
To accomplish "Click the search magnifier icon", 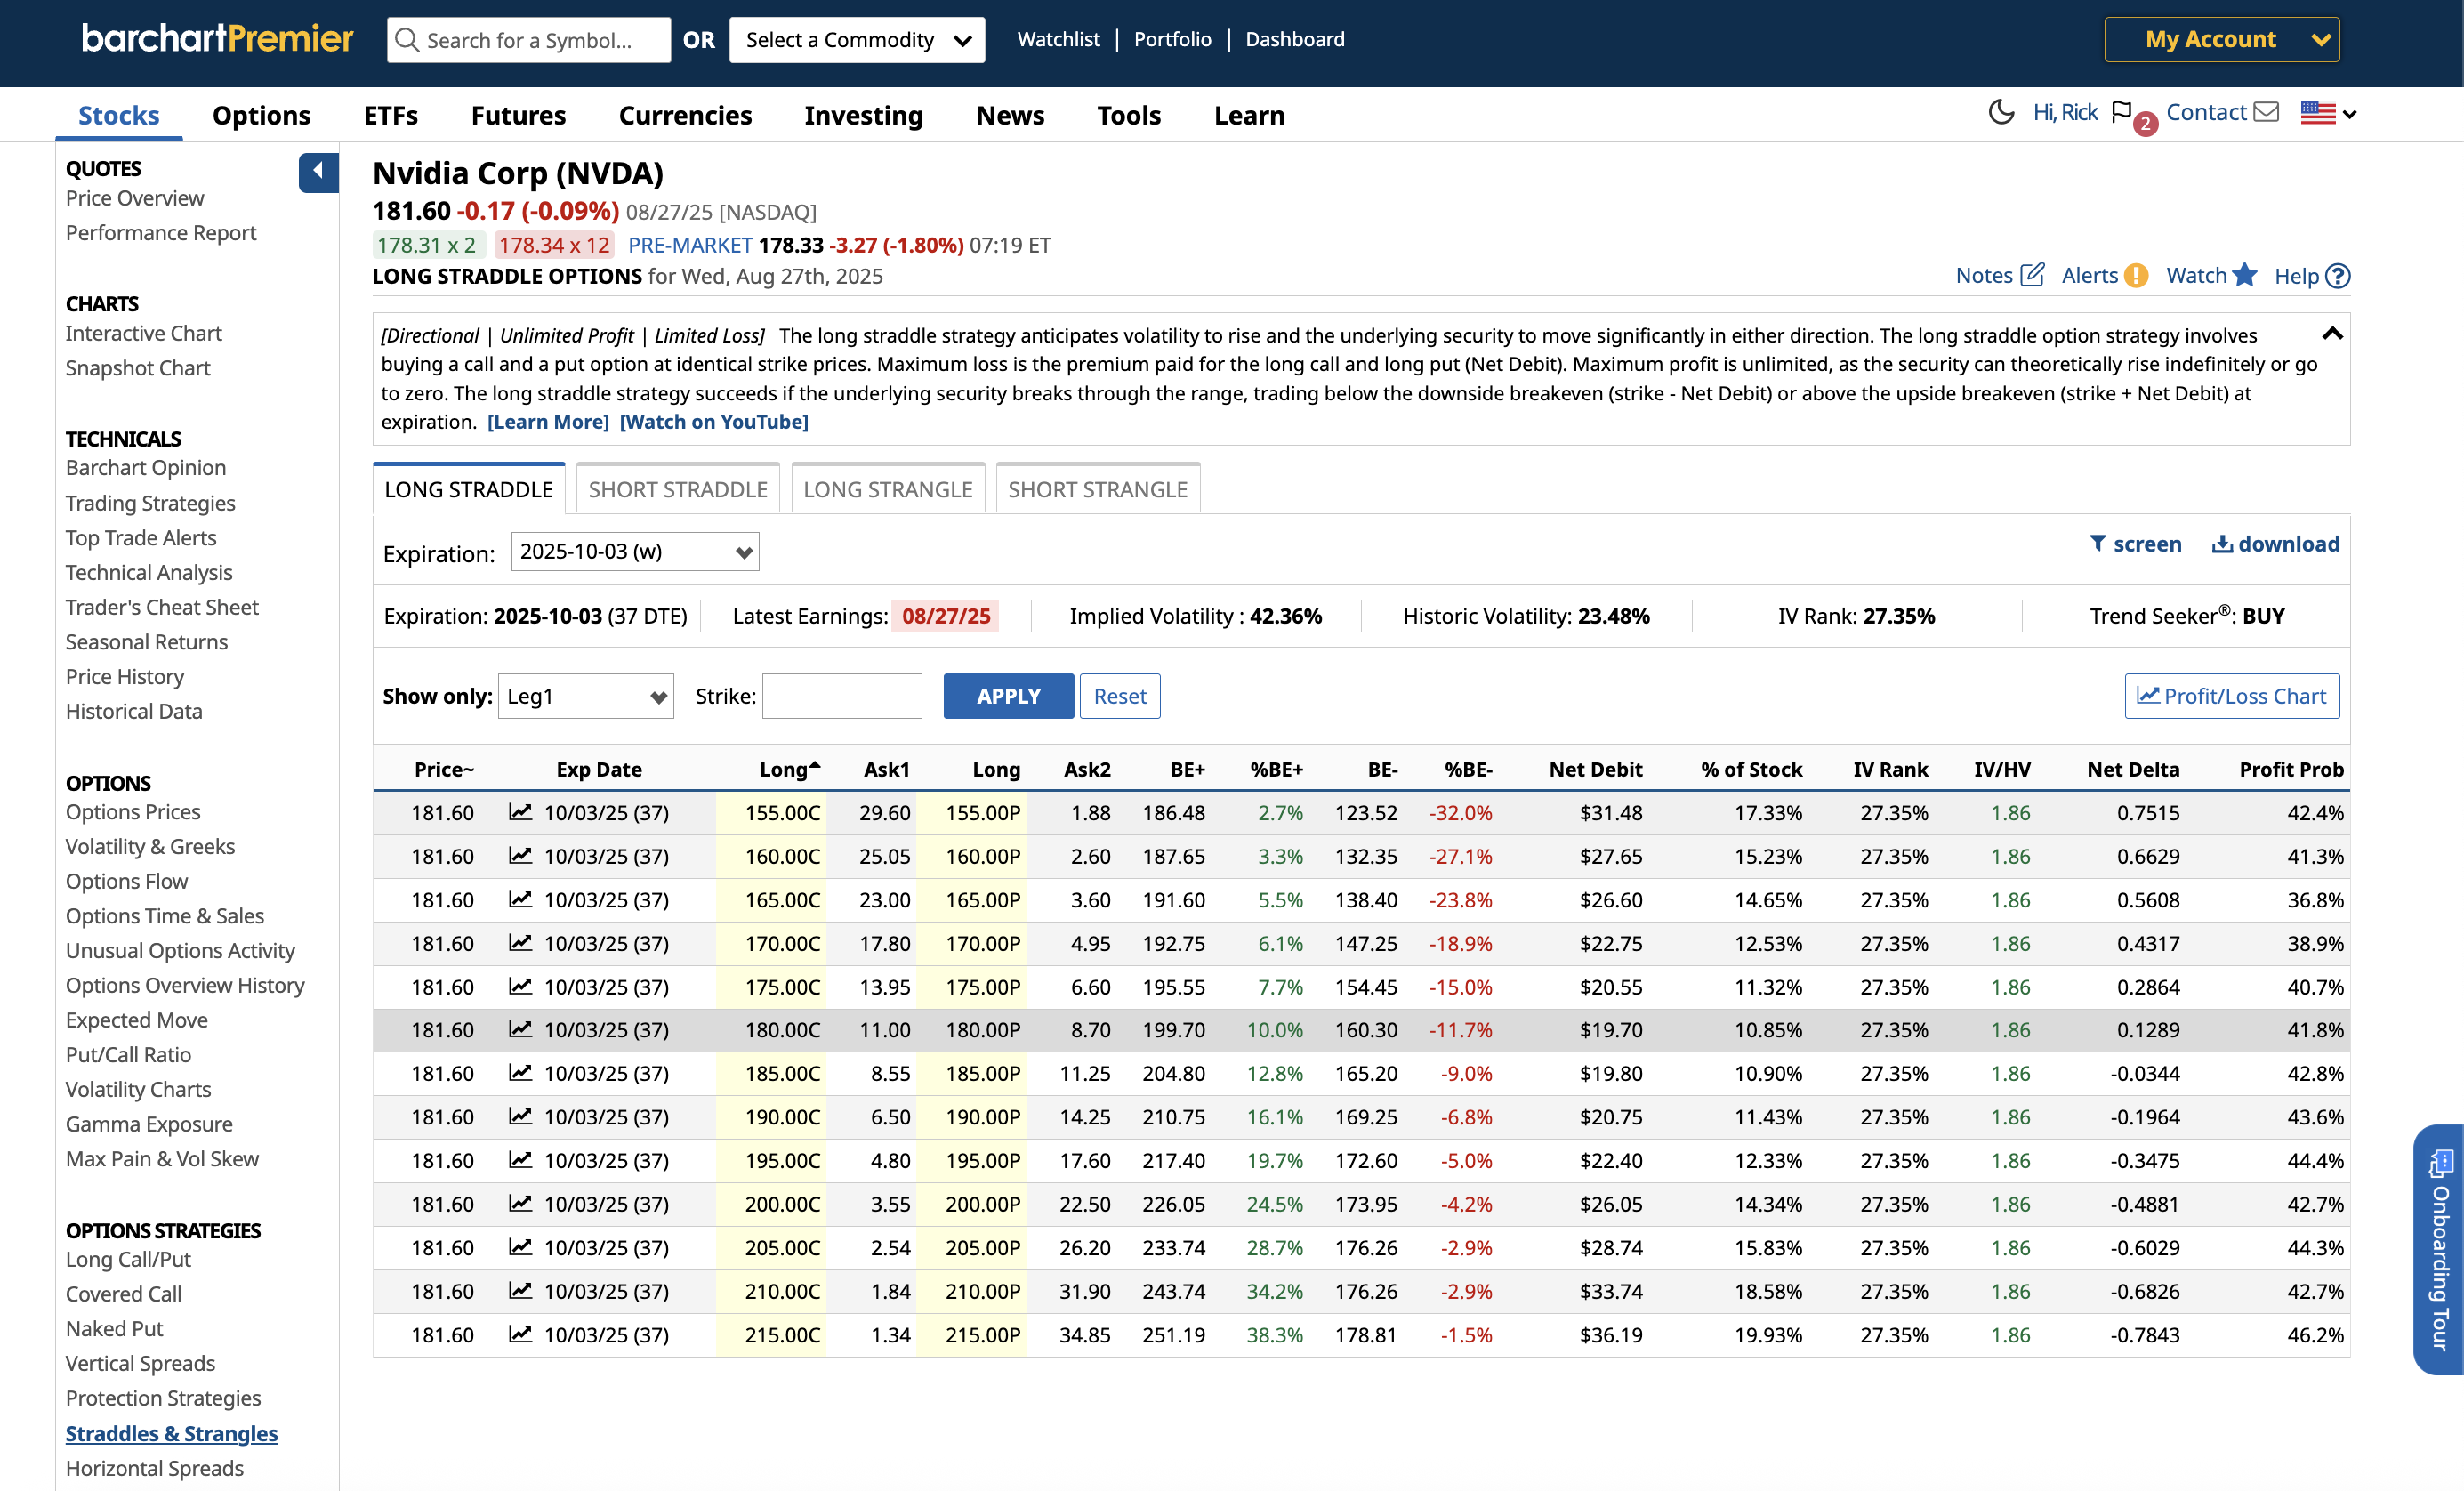I will (407, 40).
